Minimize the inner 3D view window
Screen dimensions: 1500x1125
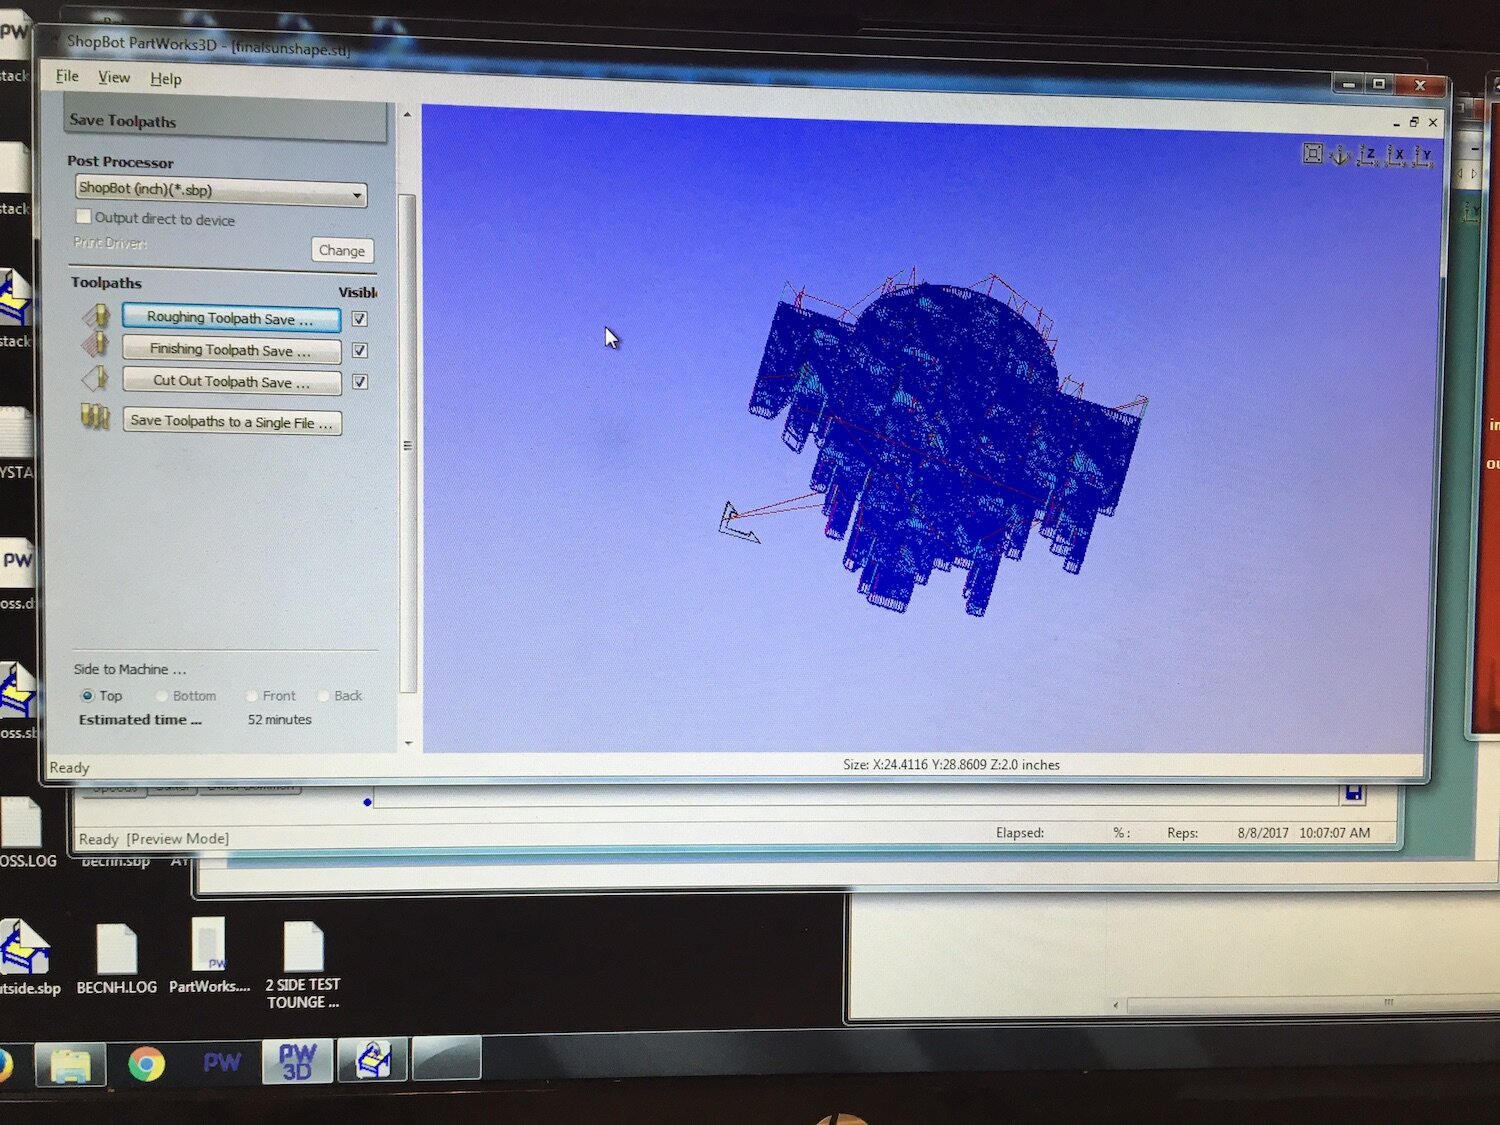[x=1396, y=122]
